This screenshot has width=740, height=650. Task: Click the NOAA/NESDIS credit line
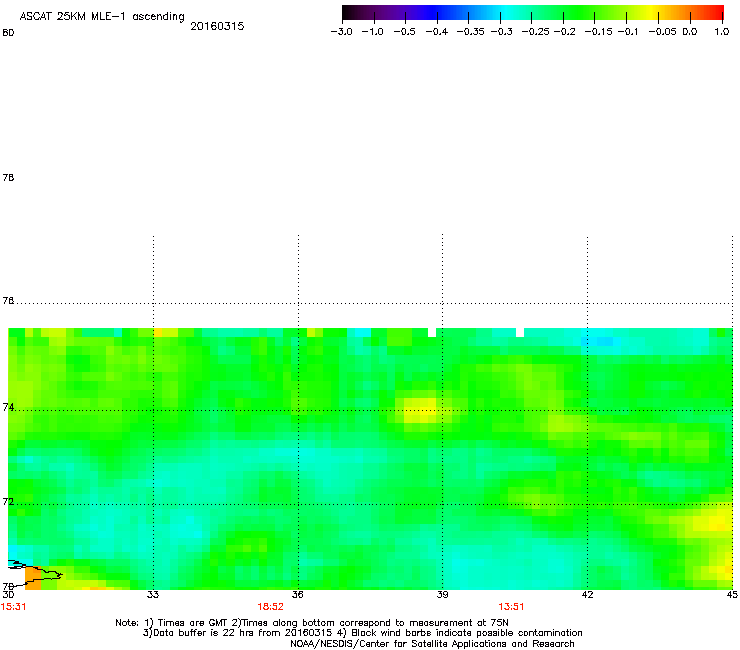pos(432,644)
